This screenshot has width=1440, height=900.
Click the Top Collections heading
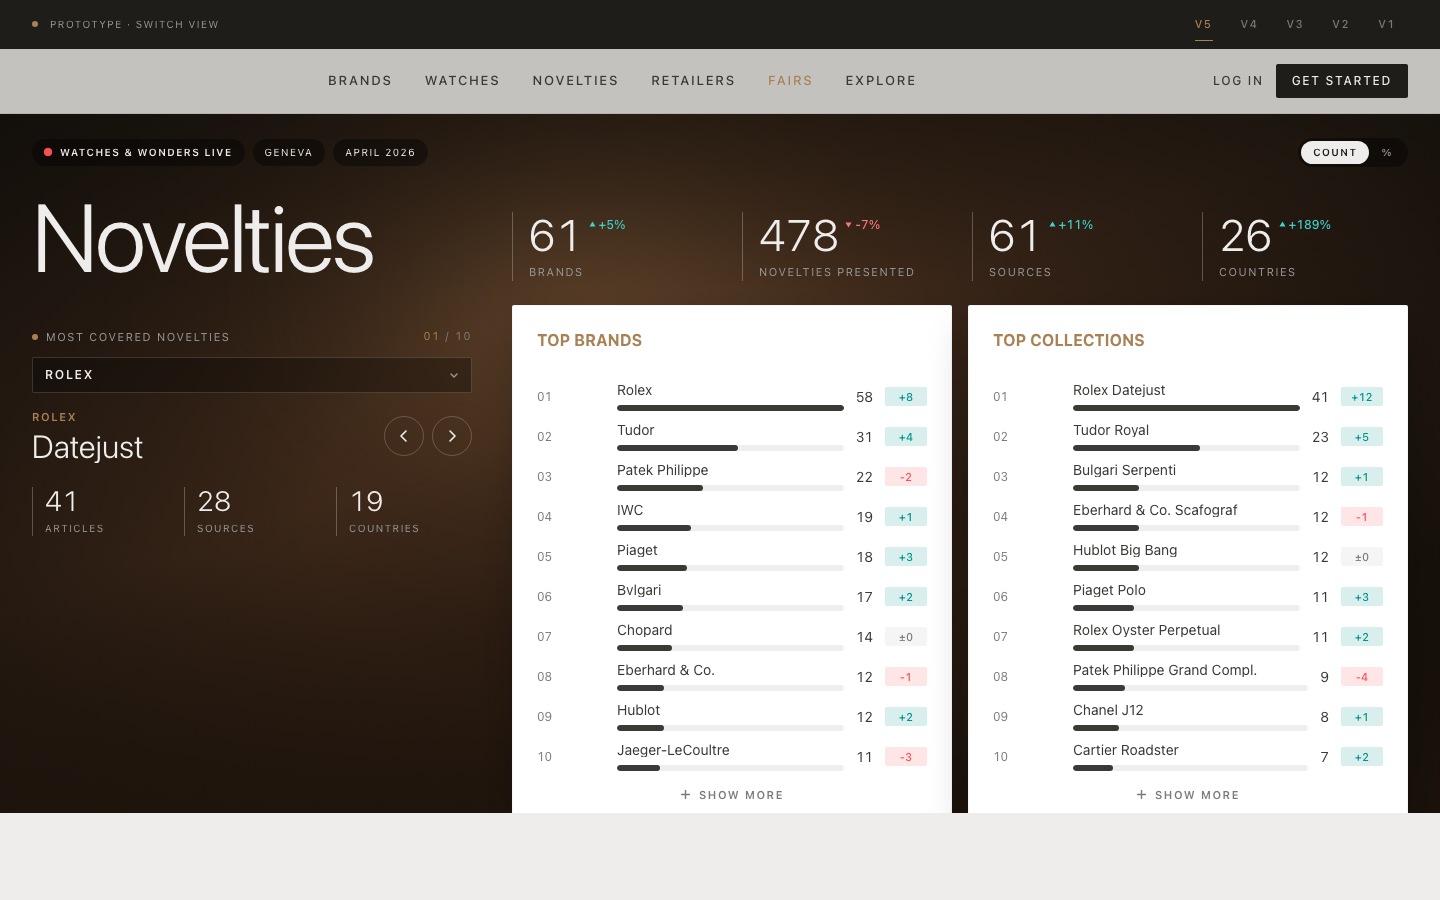[1069, 340]
